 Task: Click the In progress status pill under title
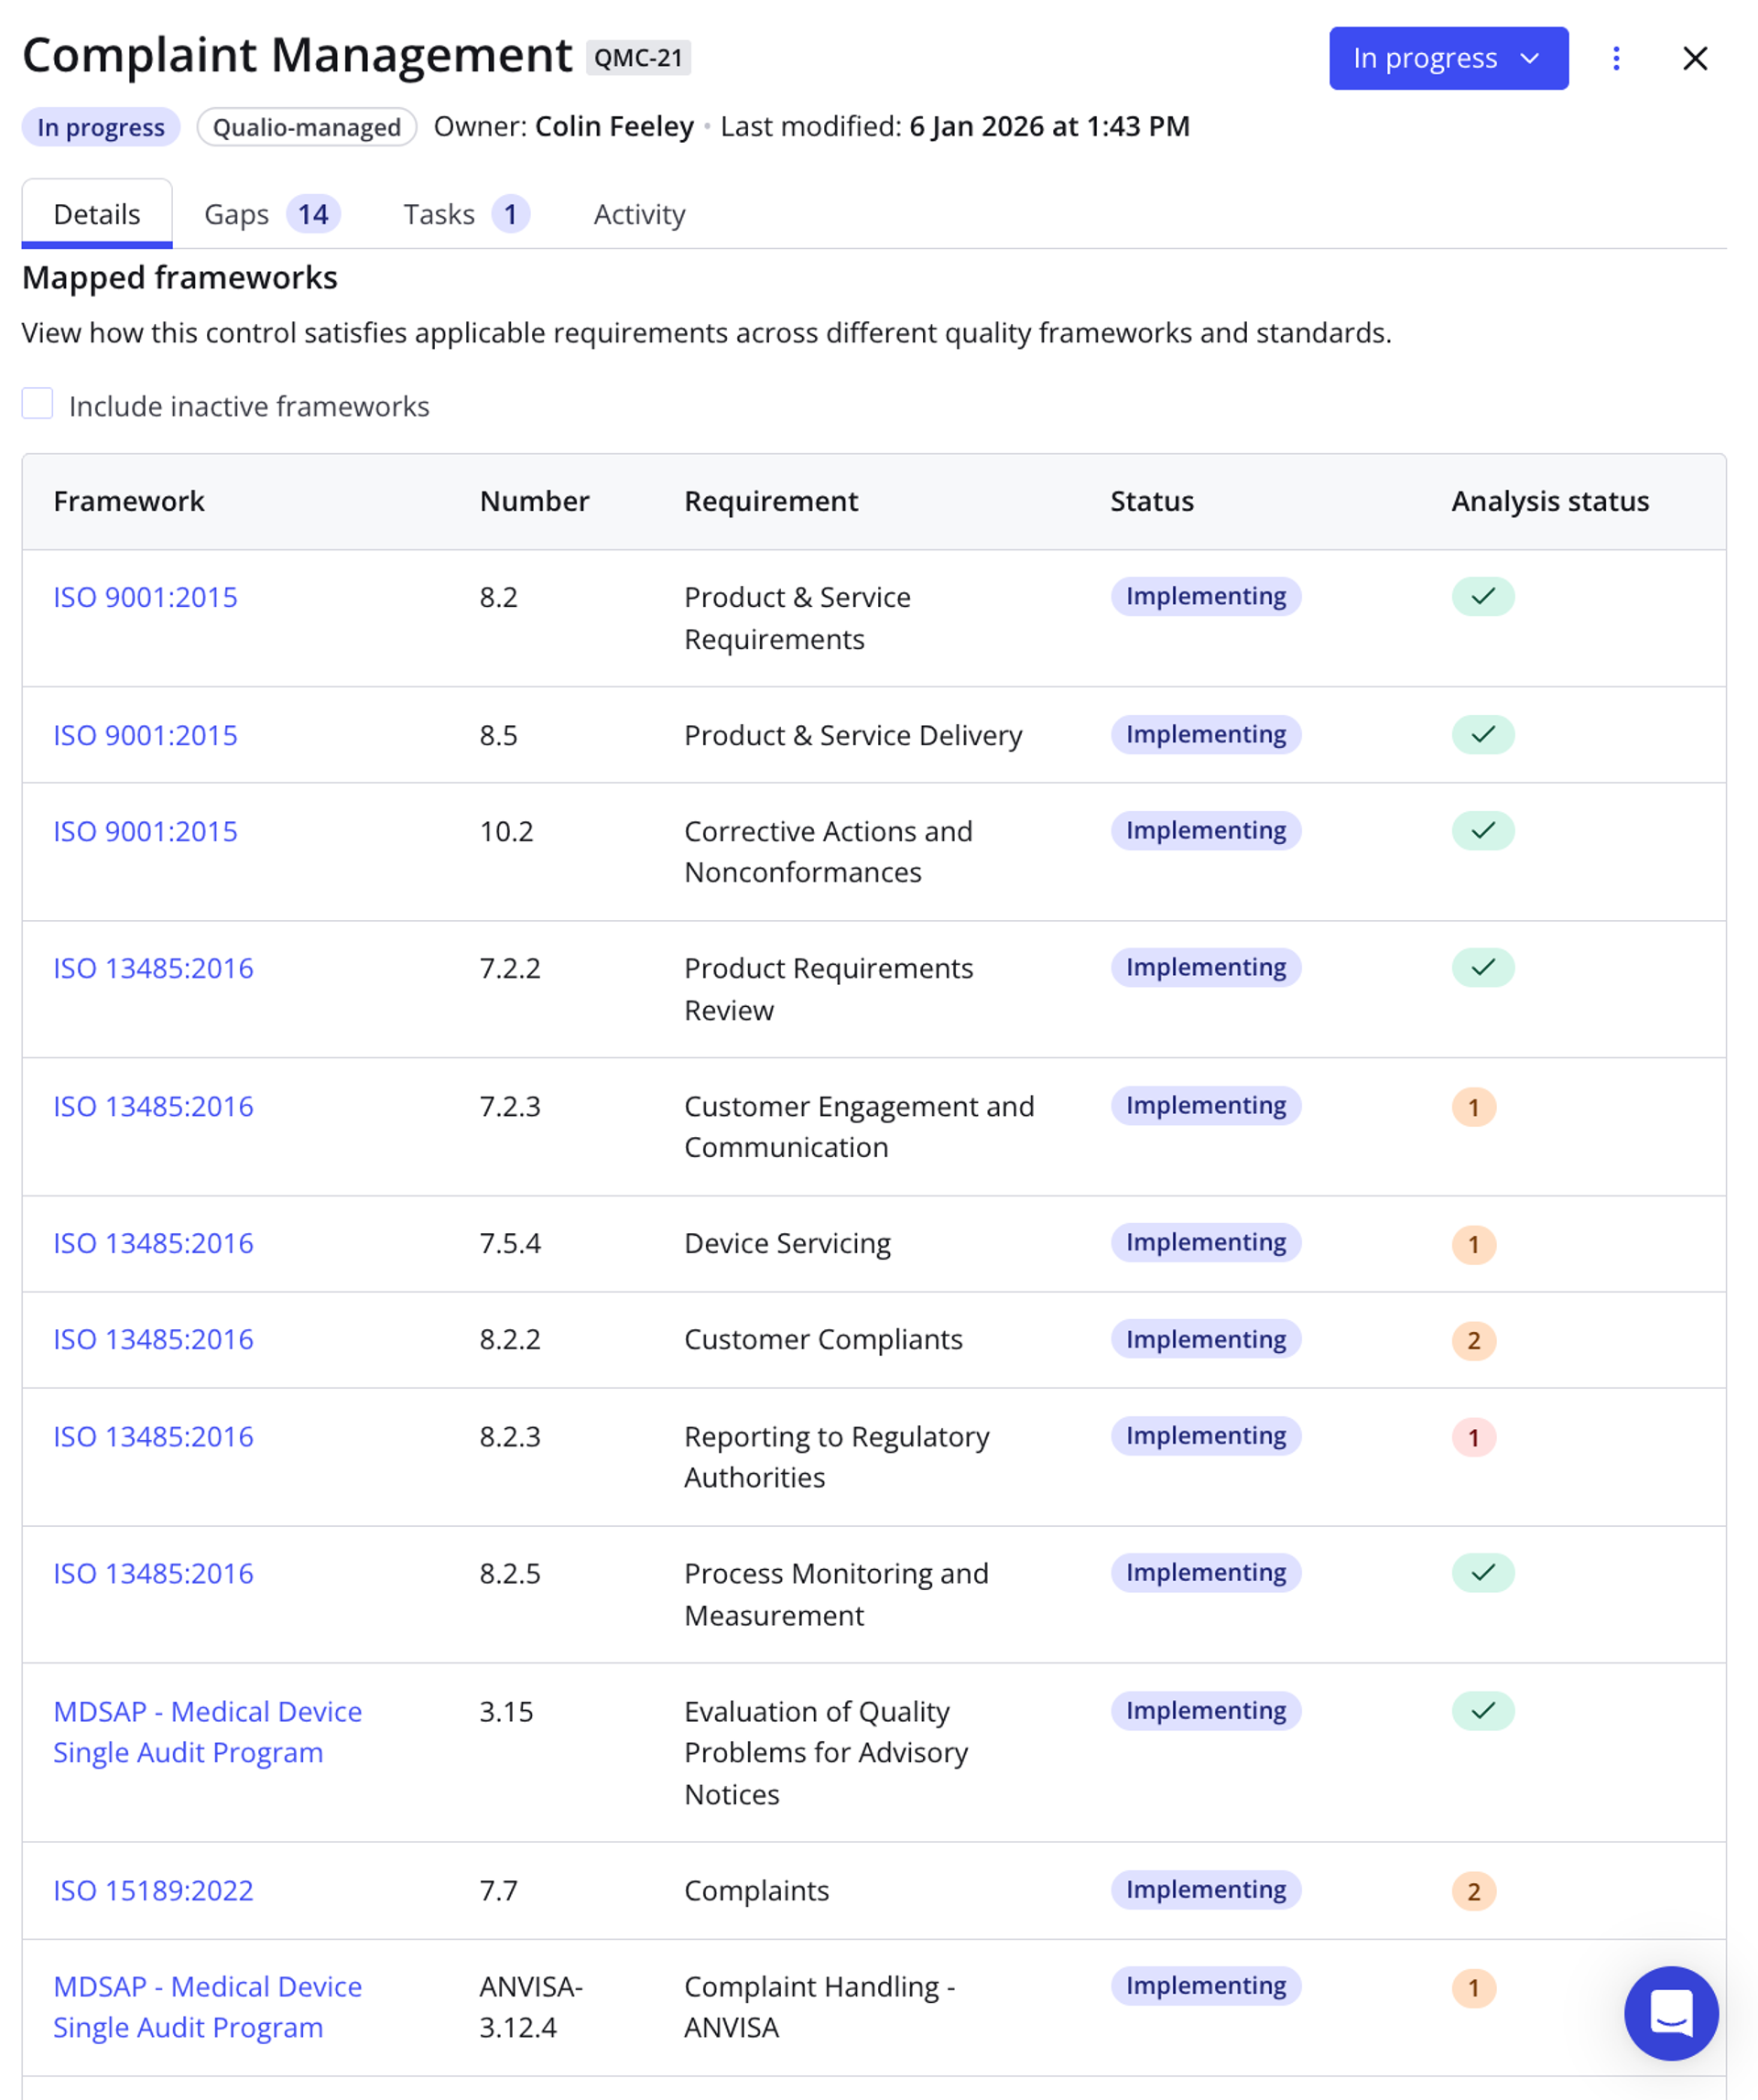pyautogui.click(x=101, y=127)
